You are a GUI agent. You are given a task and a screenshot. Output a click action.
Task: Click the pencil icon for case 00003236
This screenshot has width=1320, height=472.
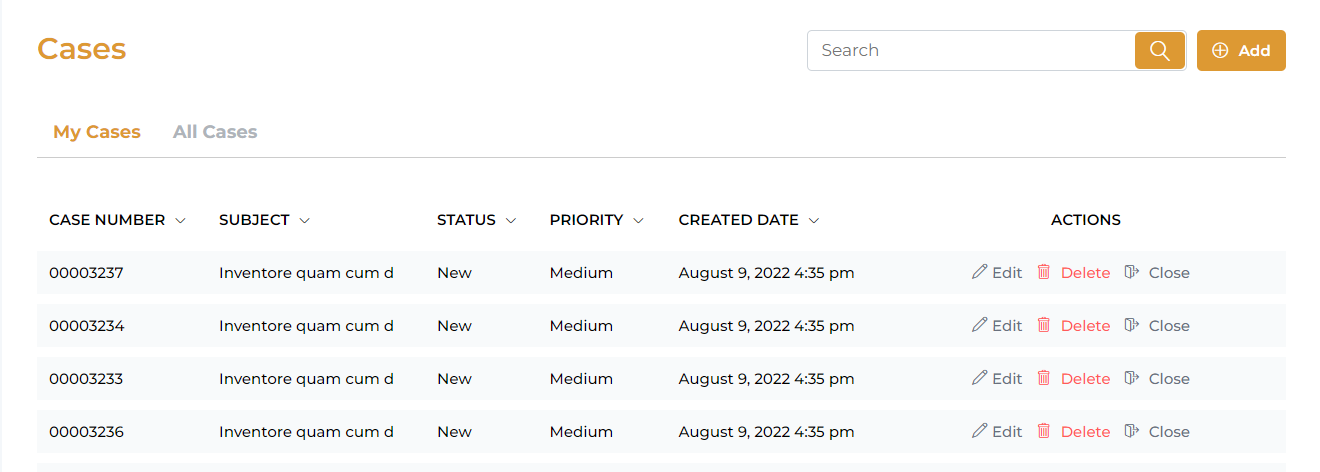point(980,431)
